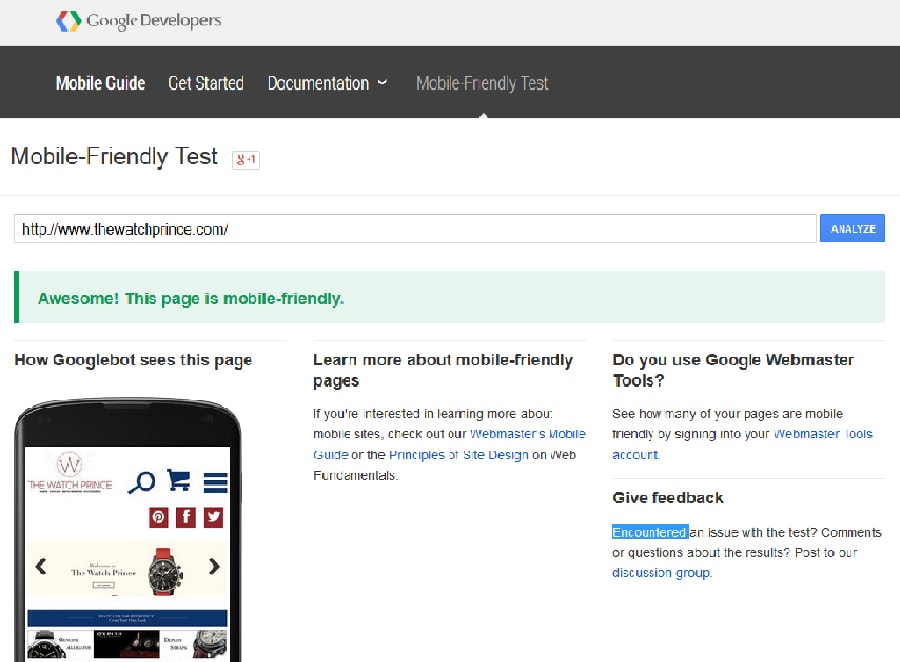Click the Google Developers logo
Screen dimensions: 900x662
pyautogui.click(x=138, y=21)
